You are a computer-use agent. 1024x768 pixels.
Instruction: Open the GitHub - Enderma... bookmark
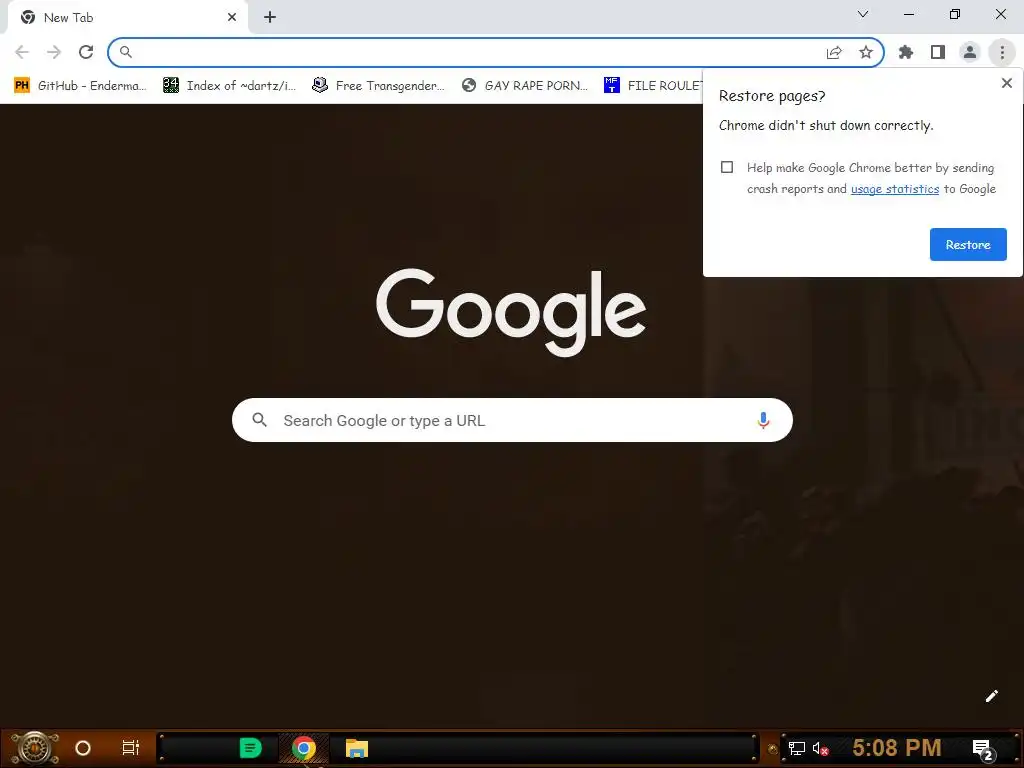tap(80, 86)
